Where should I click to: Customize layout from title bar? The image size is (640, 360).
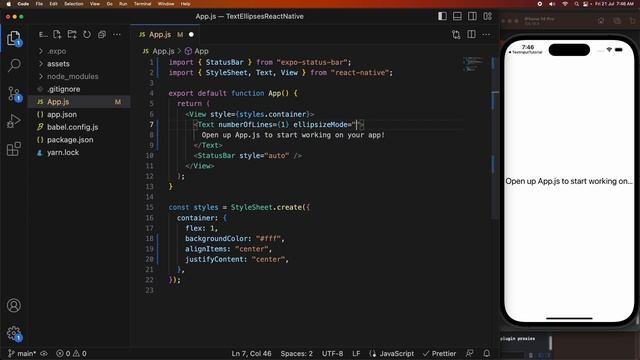point(487,16)
